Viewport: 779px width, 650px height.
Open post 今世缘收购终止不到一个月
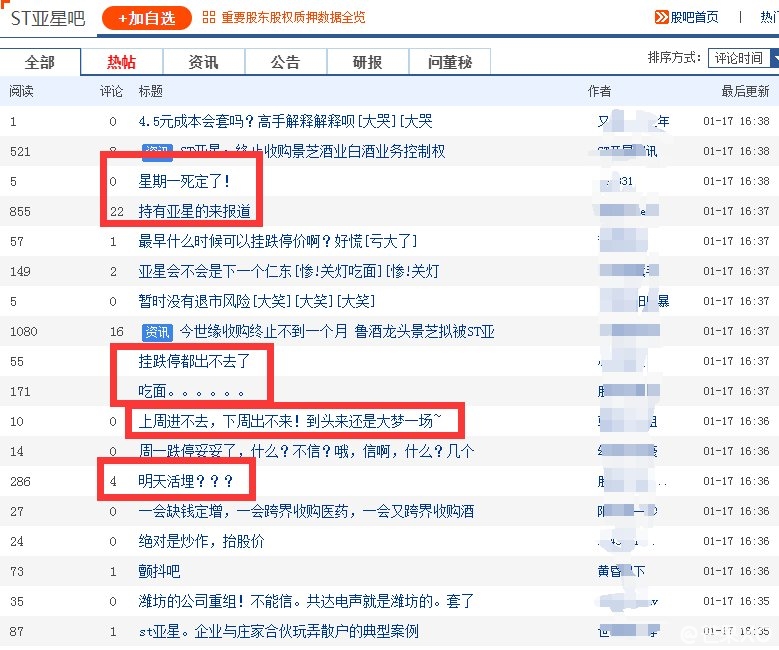(337, 331)
